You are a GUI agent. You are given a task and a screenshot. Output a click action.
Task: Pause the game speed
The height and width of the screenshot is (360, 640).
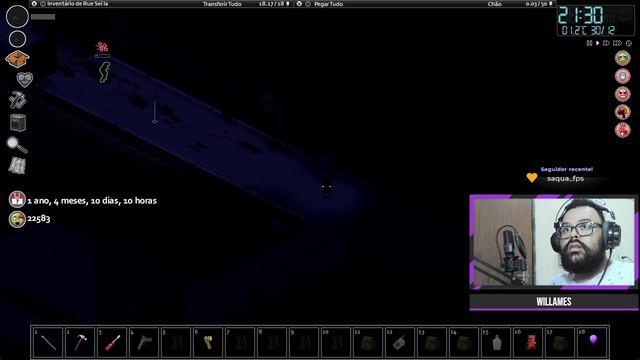pyautogui.click(x=589, y=43)
